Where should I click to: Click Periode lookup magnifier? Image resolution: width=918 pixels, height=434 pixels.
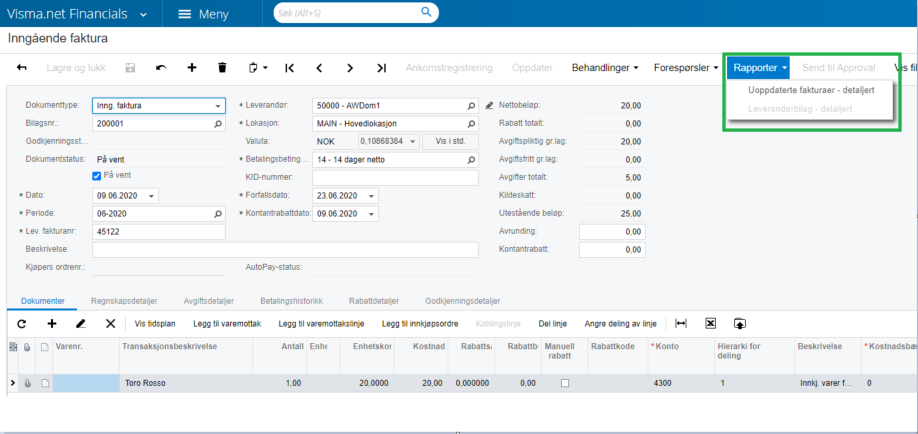218,214
